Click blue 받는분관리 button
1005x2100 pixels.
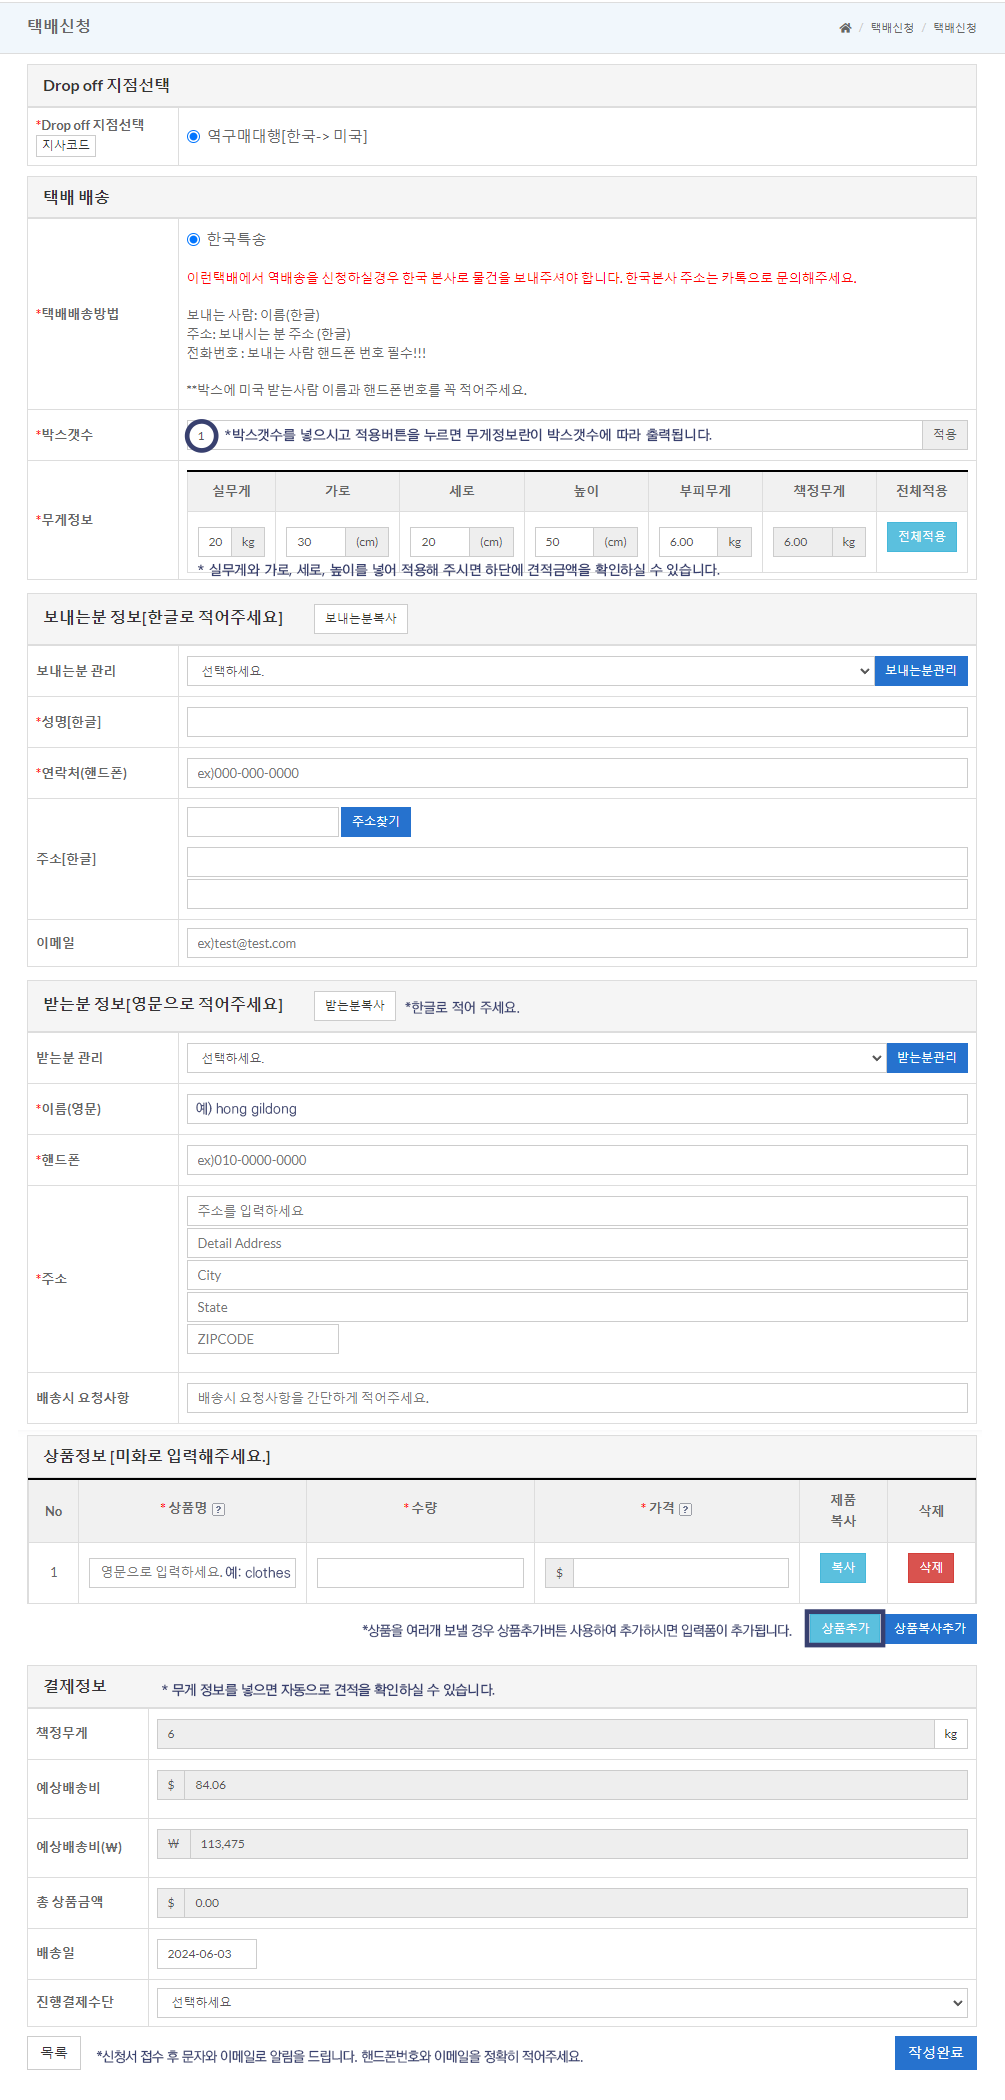(927, 1058)
